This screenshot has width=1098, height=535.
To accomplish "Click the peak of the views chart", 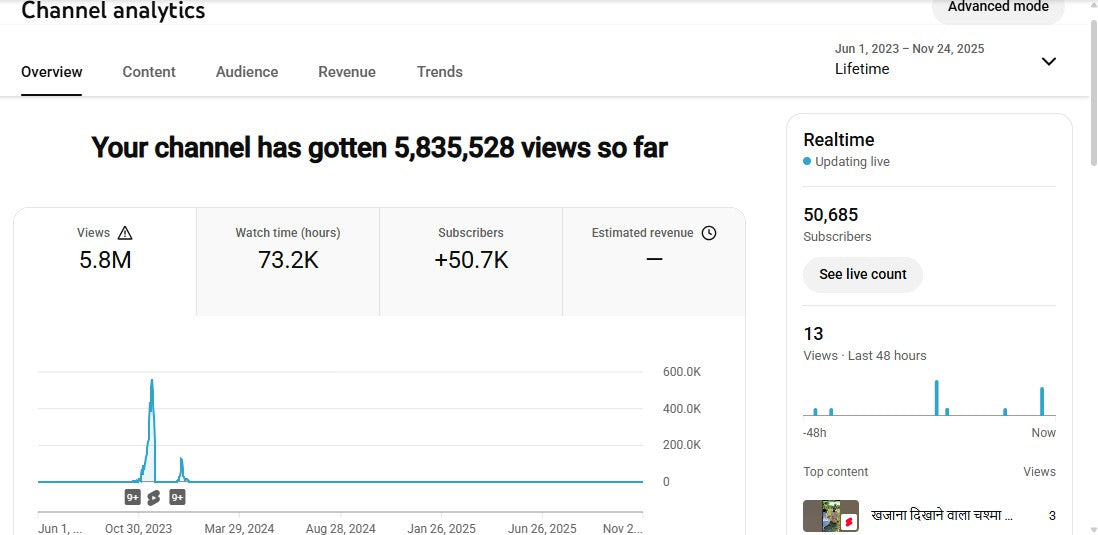I will [x=152, y=381].
